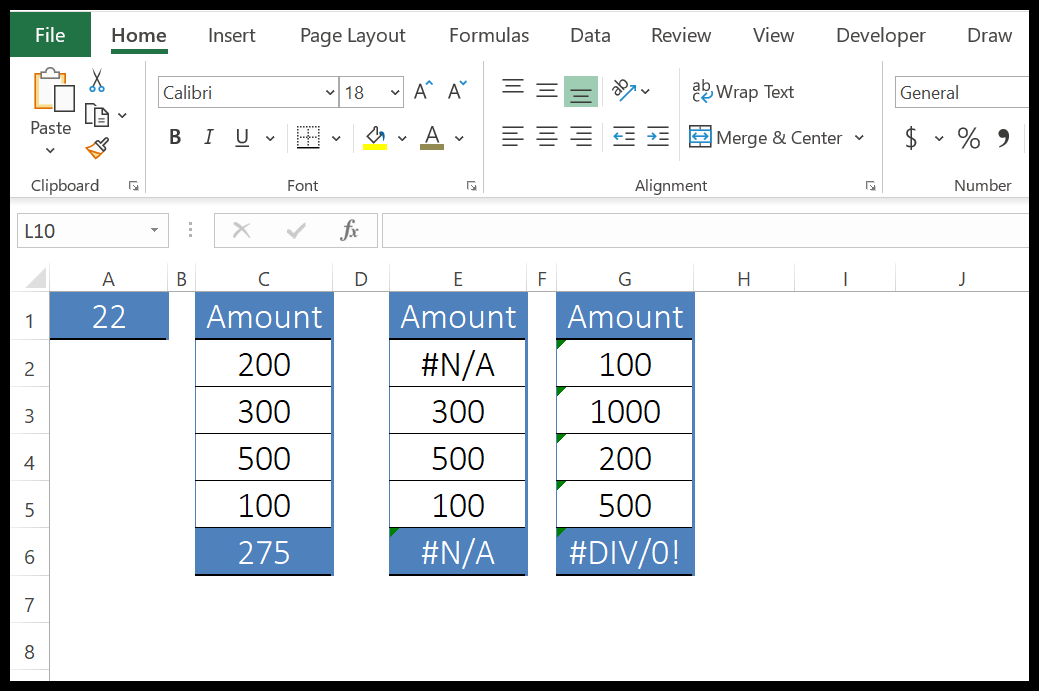The height and width of the screenshot is (691, 1039).
Task: Switch to the Formulas ribbon tab
Action: tap(488, 35)
